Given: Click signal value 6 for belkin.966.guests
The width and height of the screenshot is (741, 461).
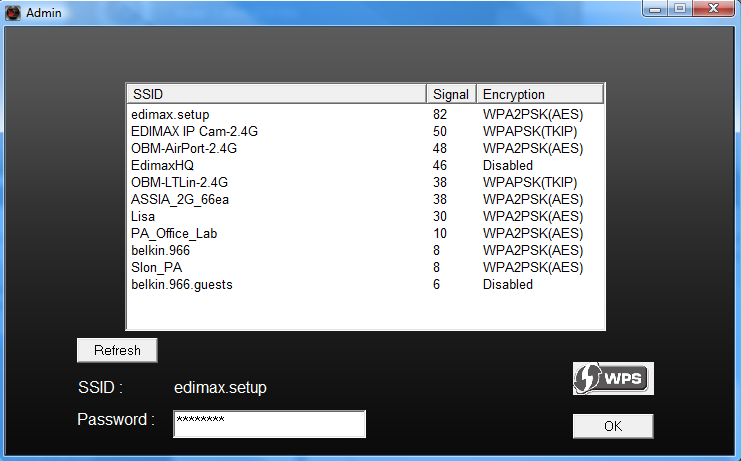Looking at the screenshot, I should [x=436, y=284].
